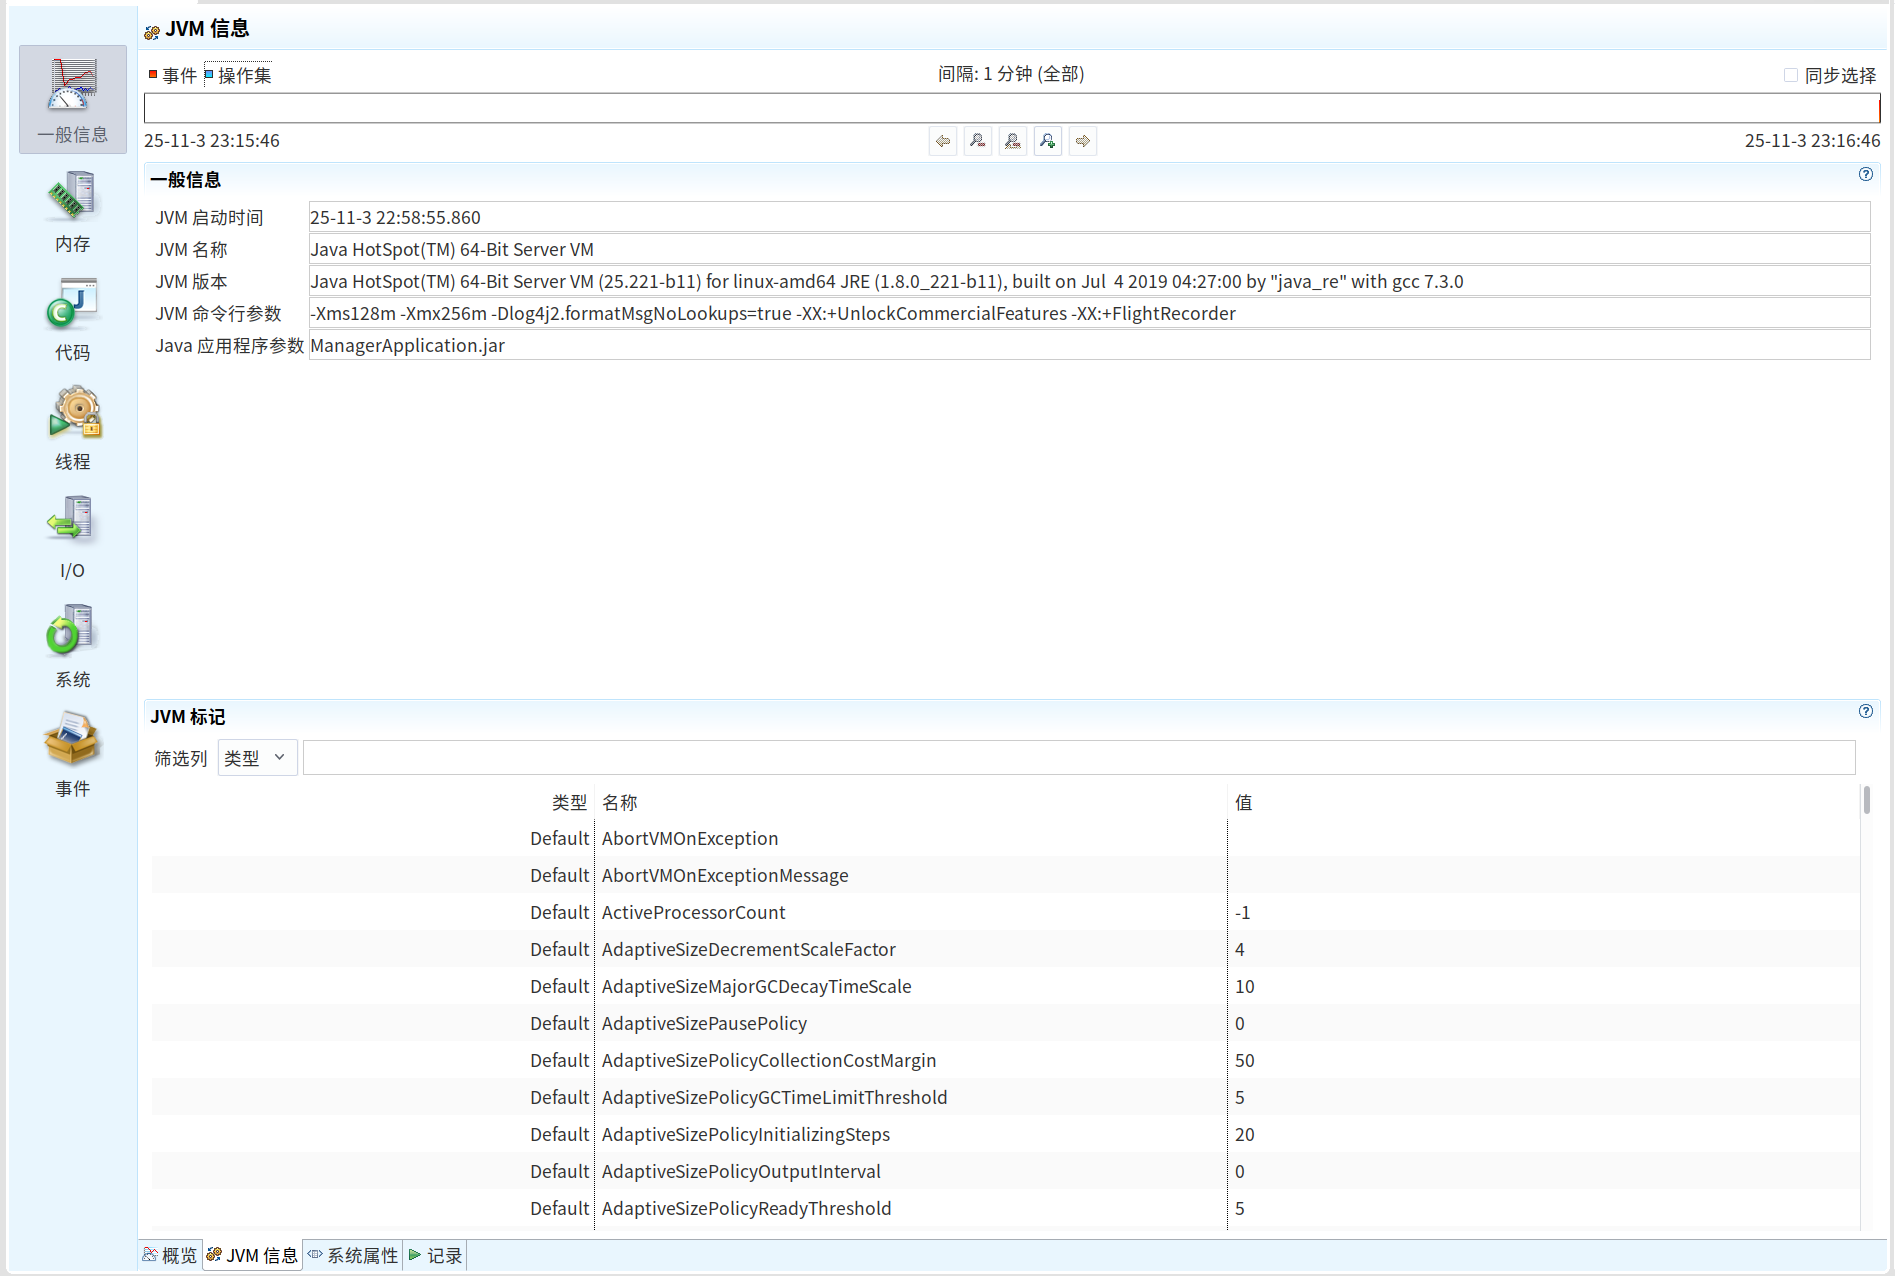
Task: Click the help icon in 一般信息 section
Action: (1865, 174)
